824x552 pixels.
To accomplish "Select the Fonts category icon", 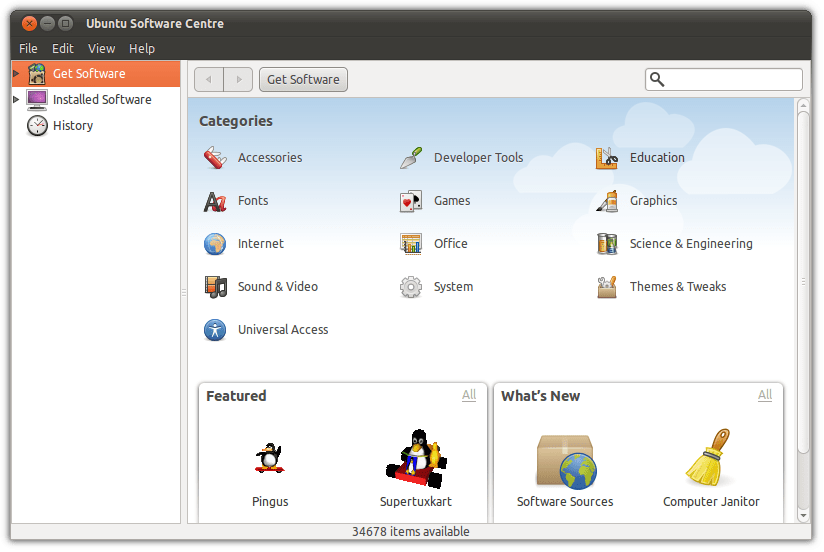I will (x=215, y=201).
